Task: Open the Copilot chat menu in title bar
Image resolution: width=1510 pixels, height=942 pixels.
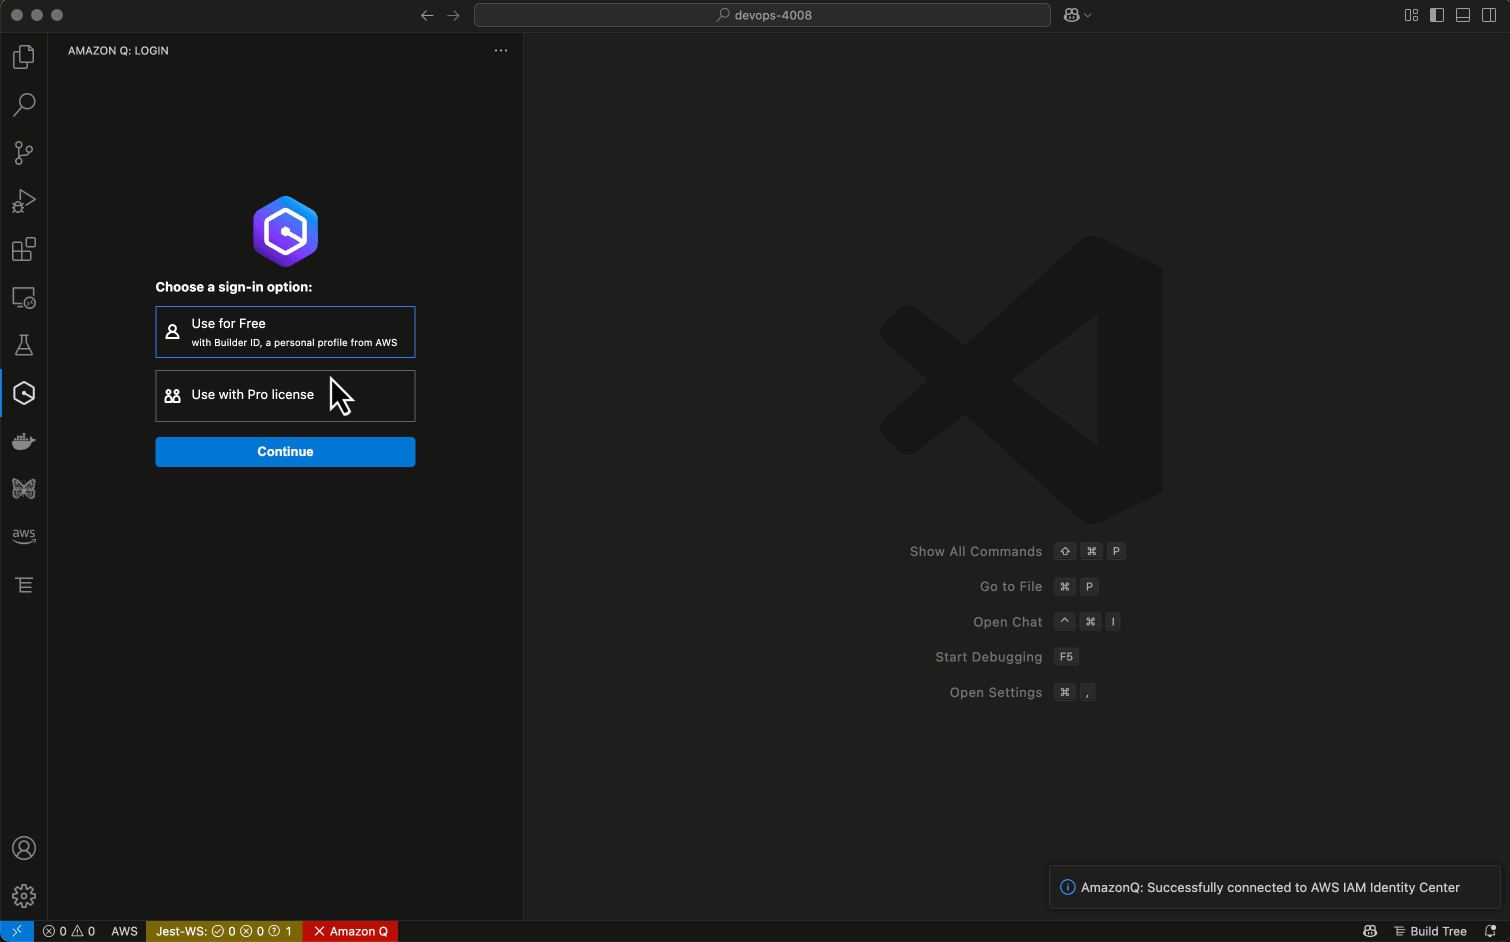Action: (x=1077, y=15)
